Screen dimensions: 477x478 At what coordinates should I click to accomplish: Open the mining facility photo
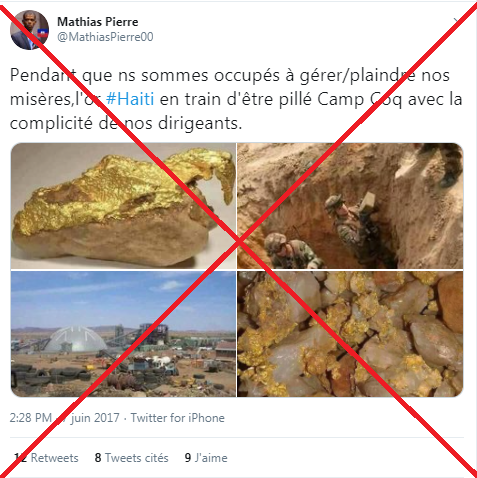[123, 334]
